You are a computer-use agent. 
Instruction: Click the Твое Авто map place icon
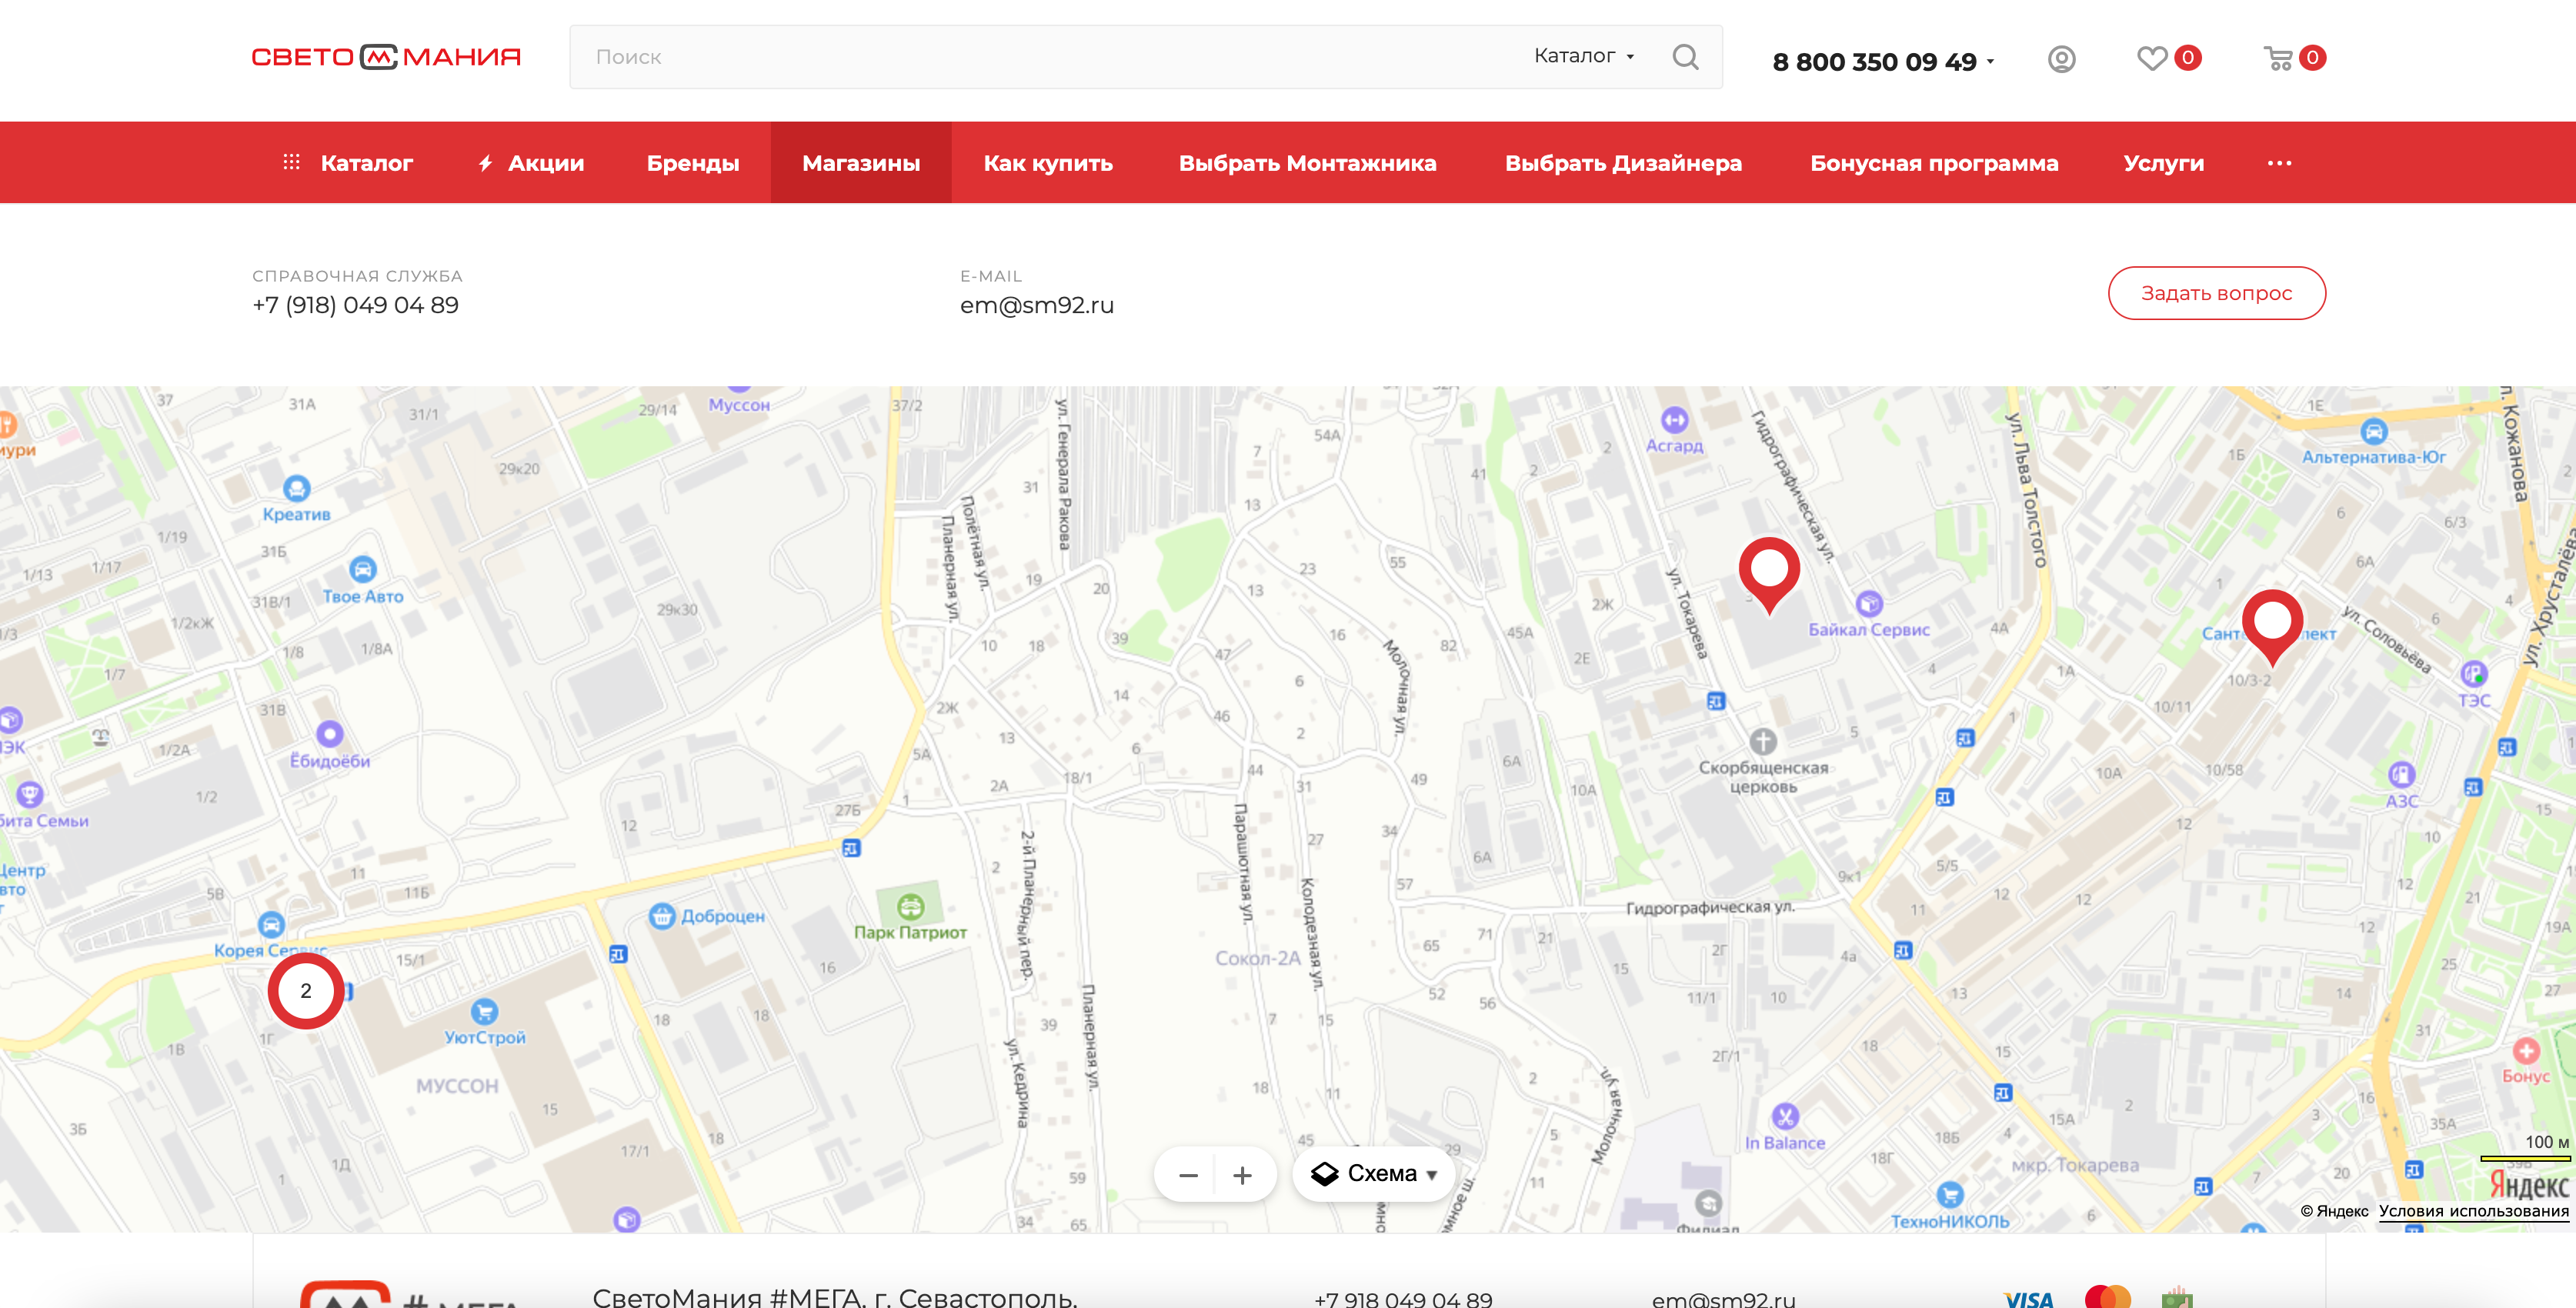click(362, 569)
